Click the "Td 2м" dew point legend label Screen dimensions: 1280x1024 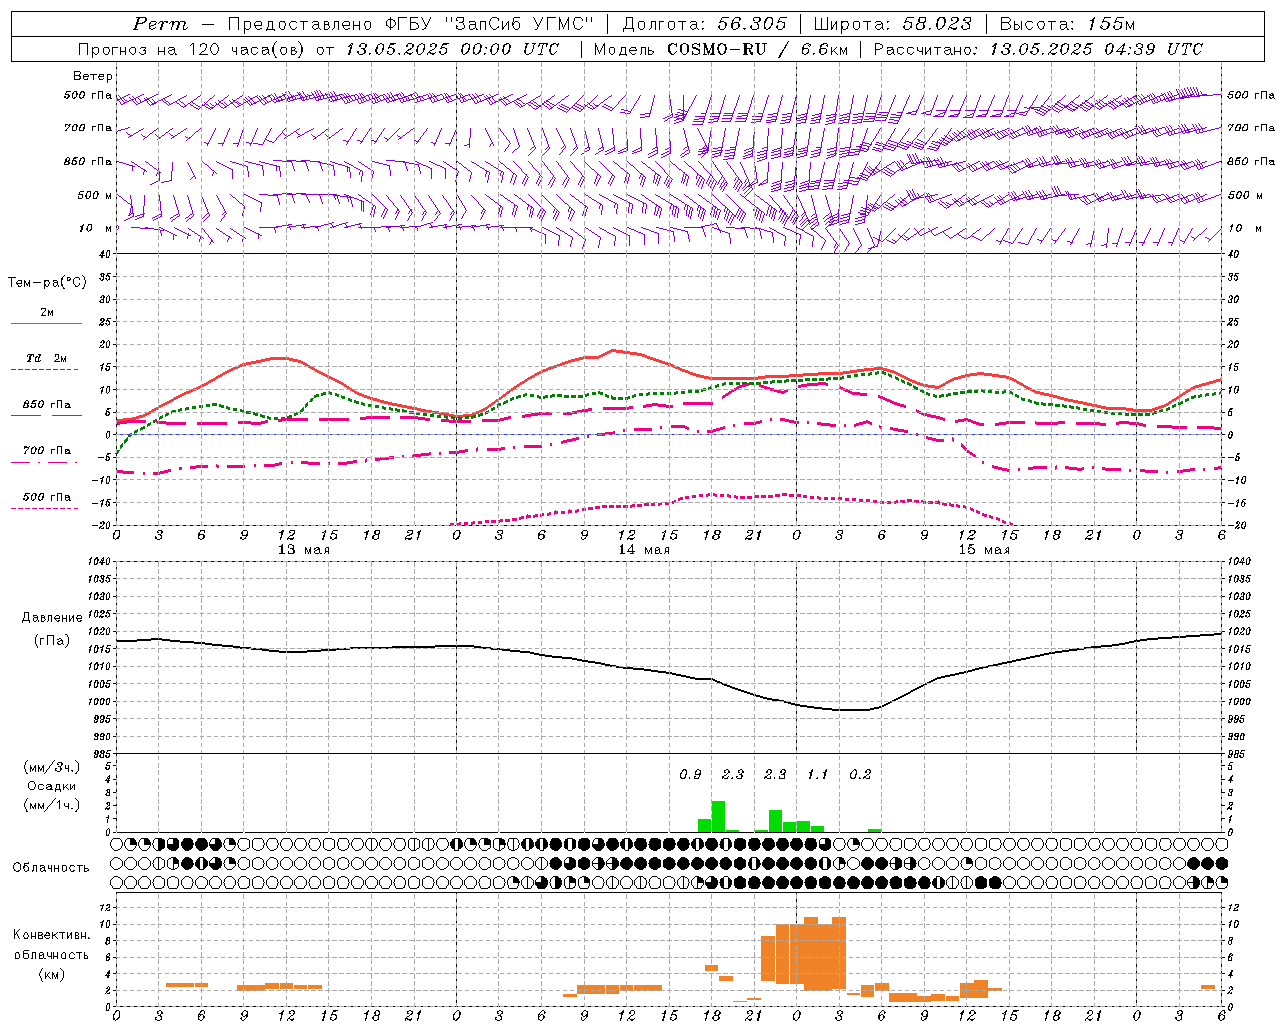[47, 358]
